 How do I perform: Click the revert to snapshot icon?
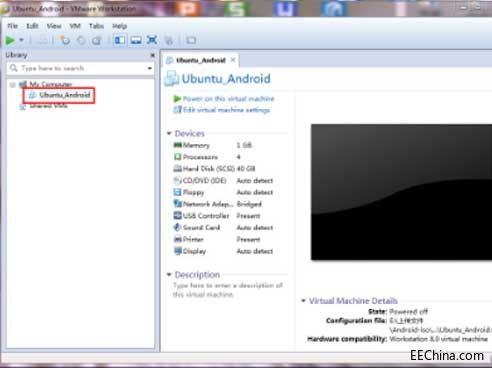coord(81,40)
